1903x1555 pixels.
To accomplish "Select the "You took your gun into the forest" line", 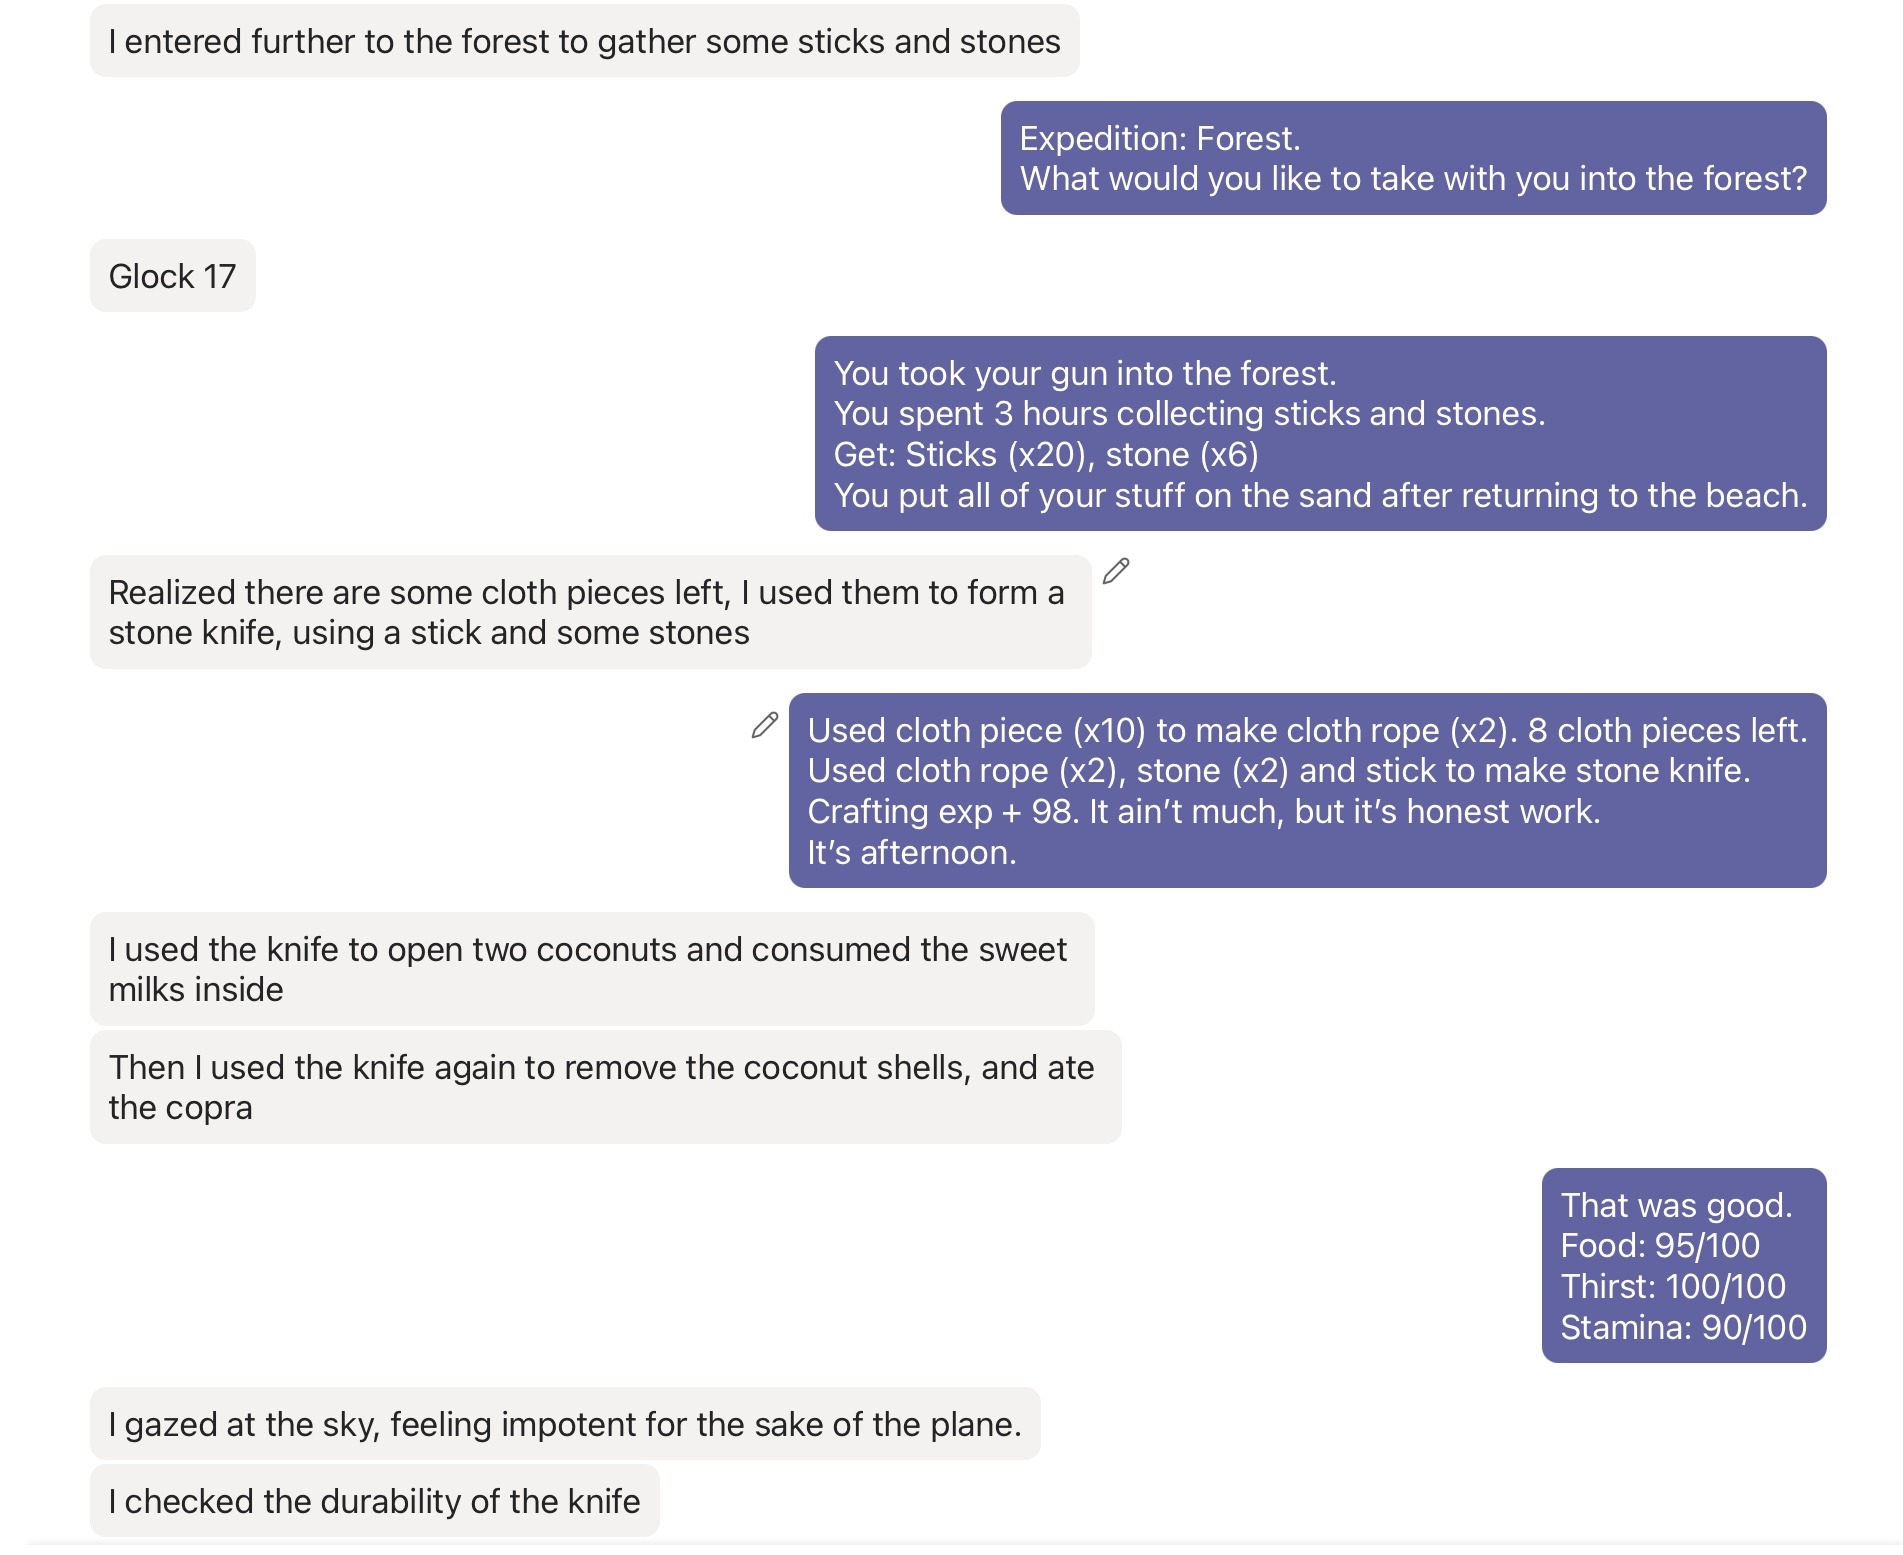I will click(x=1084, y=373).
